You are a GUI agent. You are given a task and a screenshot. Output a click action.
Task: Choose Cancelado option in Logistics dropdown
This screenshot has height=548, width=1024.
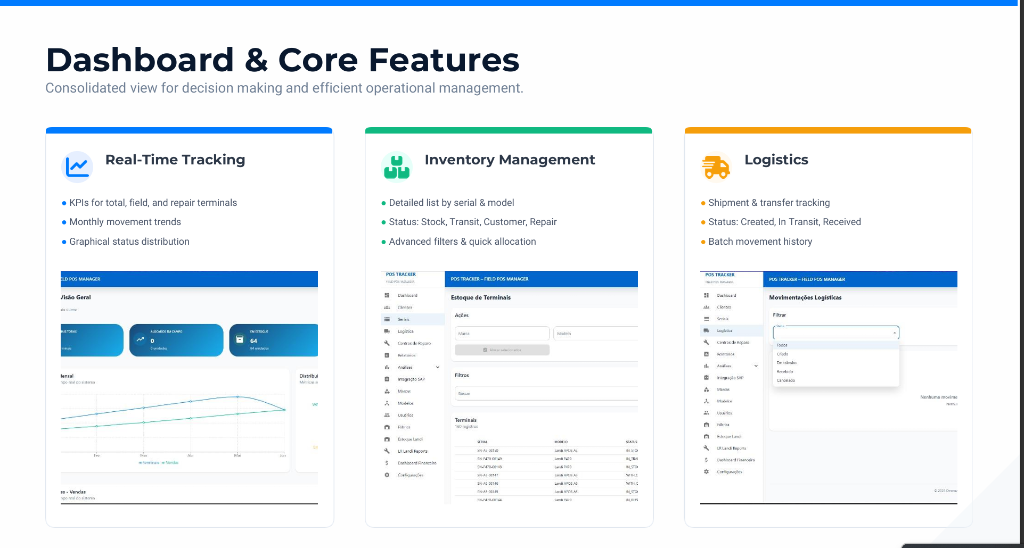coord(836,380)
